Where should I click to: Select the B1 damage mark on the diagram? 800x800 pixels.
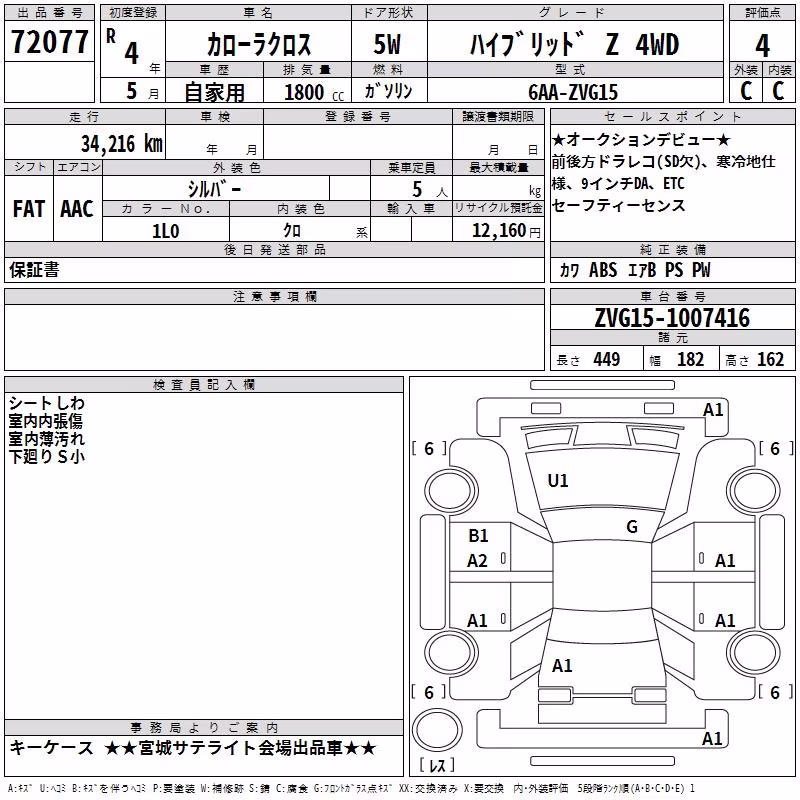pos(478,536)
